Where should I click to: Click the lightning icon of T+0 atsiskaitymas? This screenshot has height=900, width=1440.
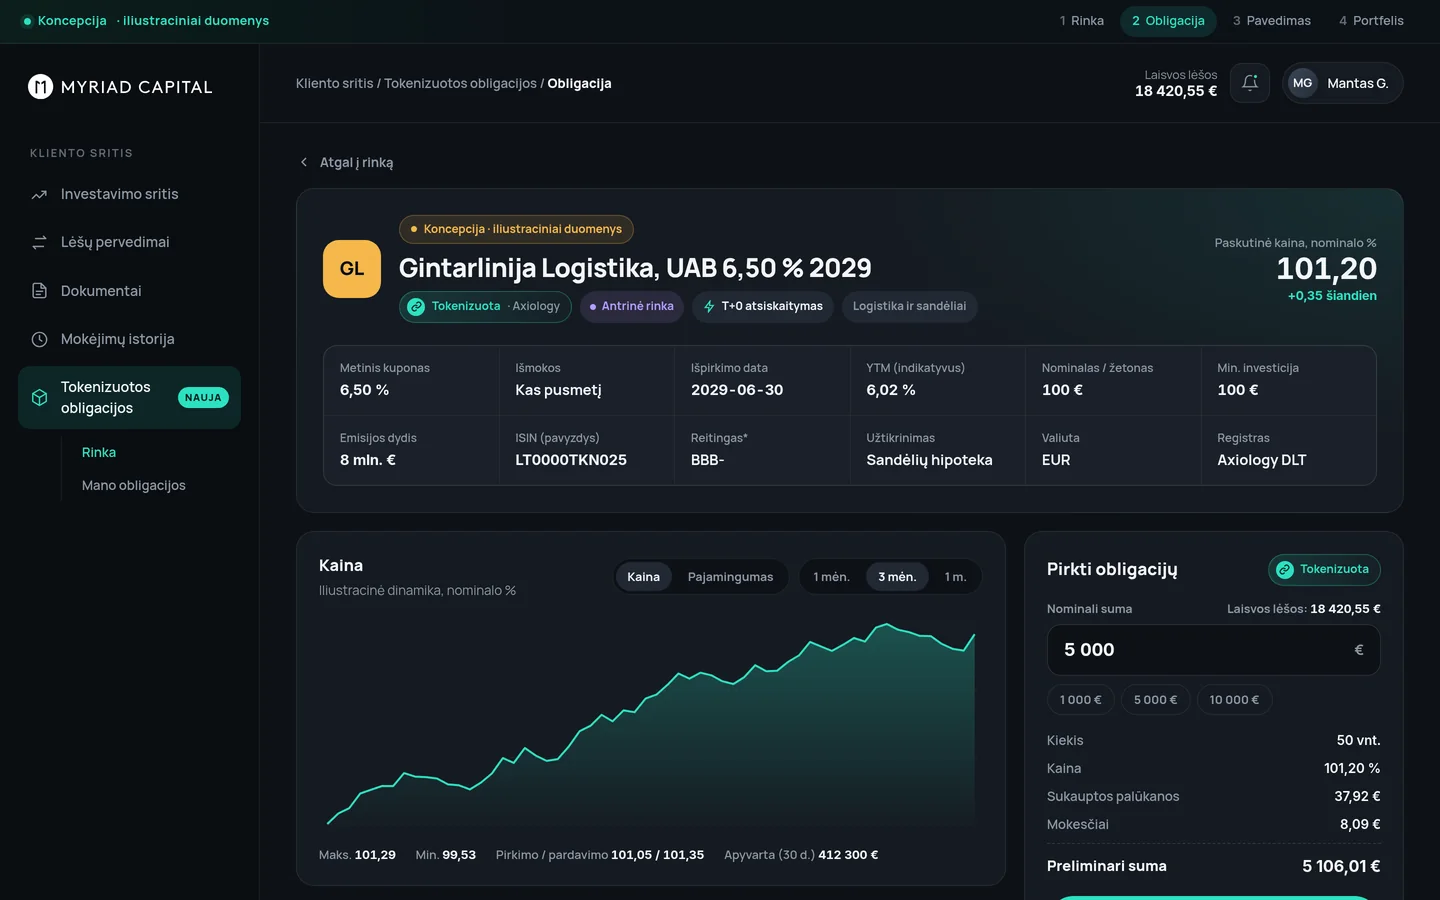709,307
